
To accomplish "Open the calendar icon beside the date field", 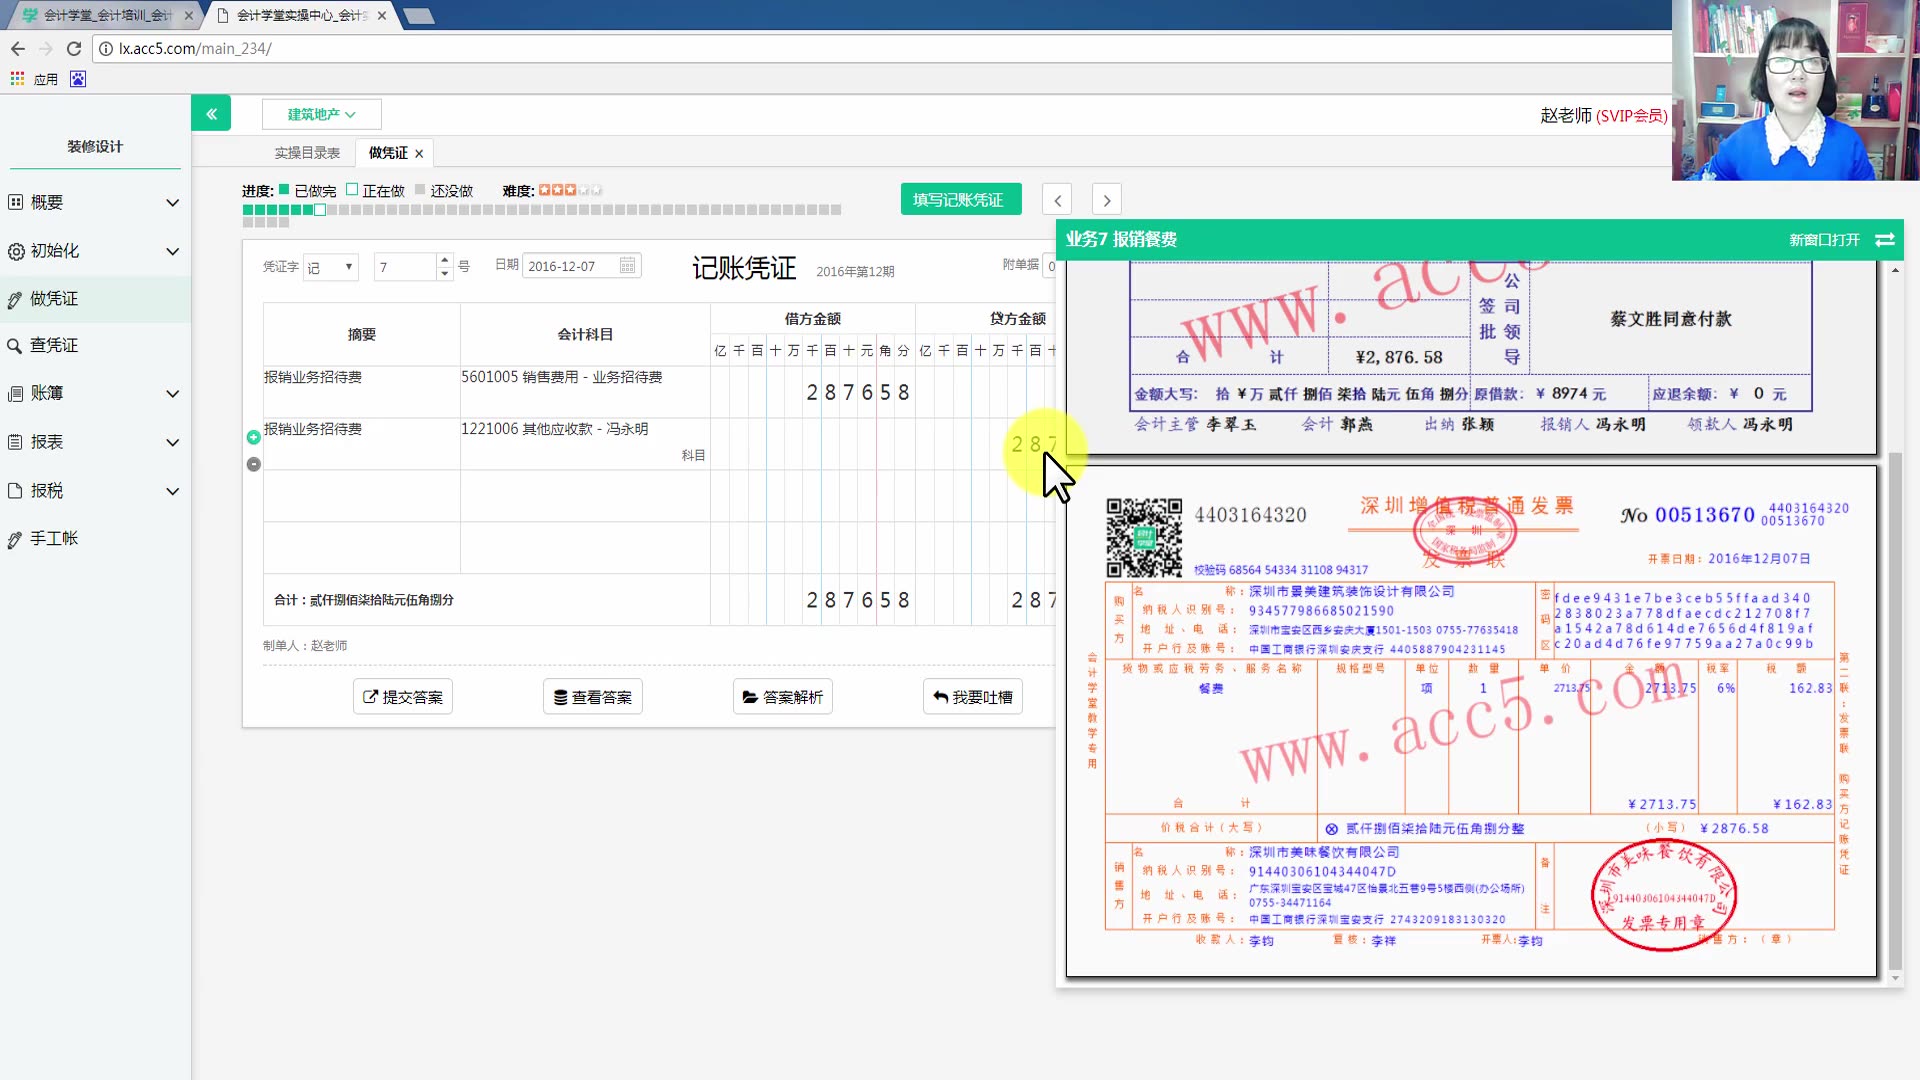I will pyautogui.click(x=627, y=265).
